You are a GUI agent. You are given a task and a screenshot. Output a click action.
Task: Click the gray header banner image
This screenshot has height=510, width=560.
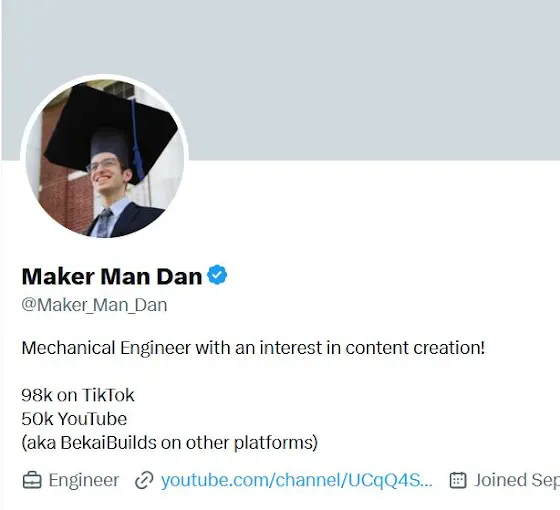coord(280,80)
